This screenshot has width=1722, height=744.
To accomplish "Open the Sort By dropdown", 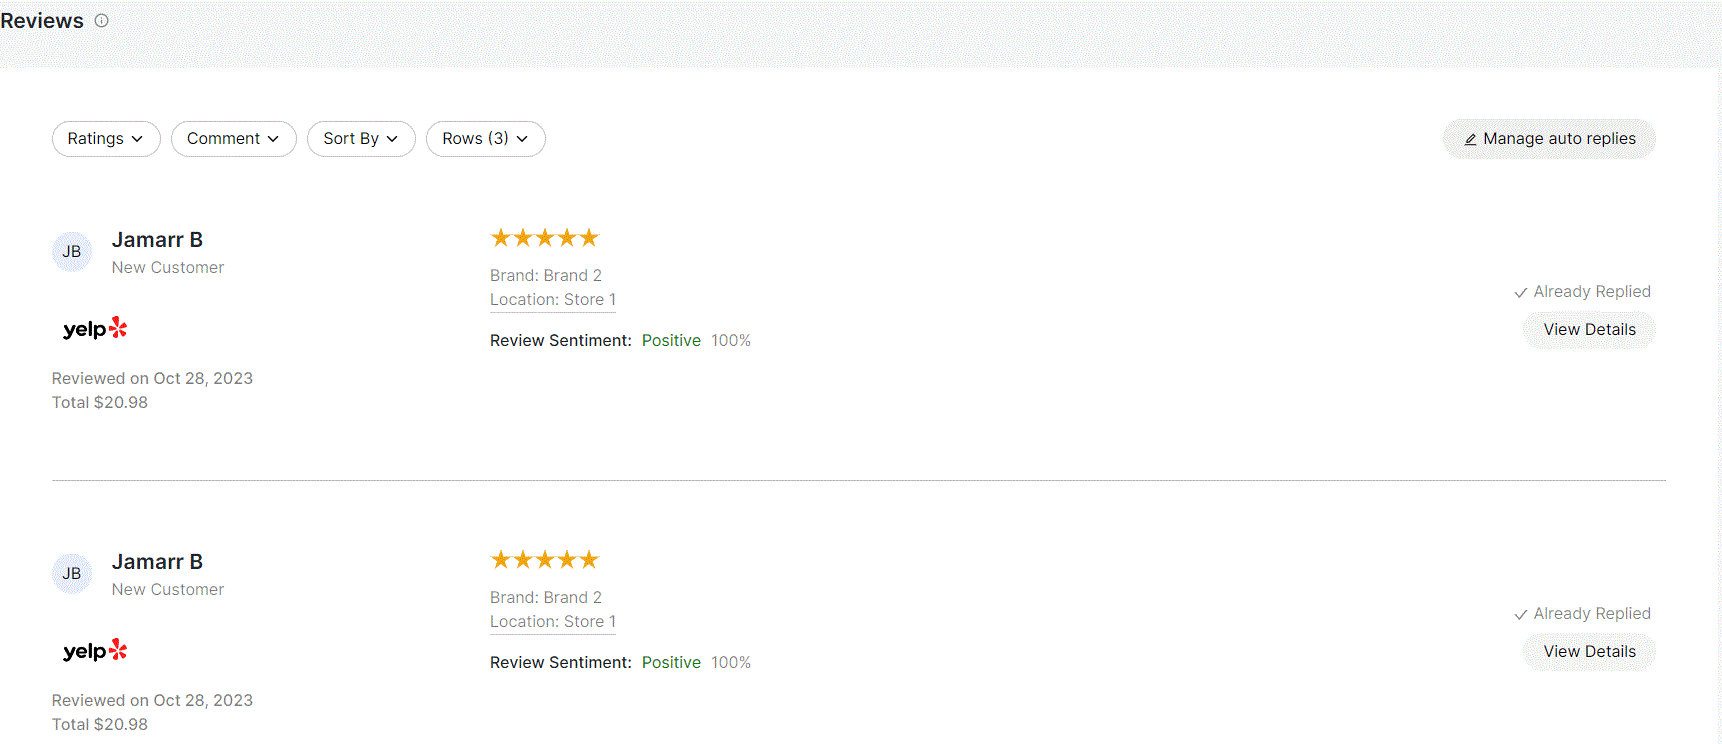I will (x=361, y=139).
